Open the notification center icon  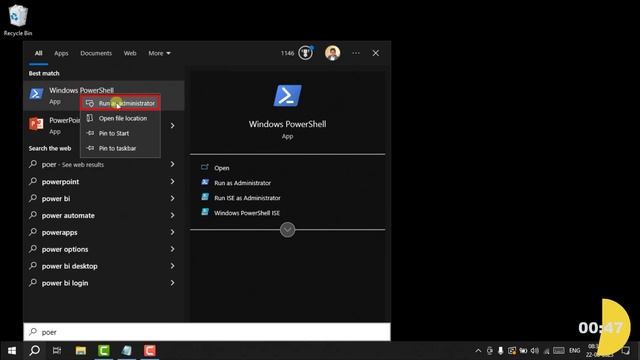tap(626, 351)
